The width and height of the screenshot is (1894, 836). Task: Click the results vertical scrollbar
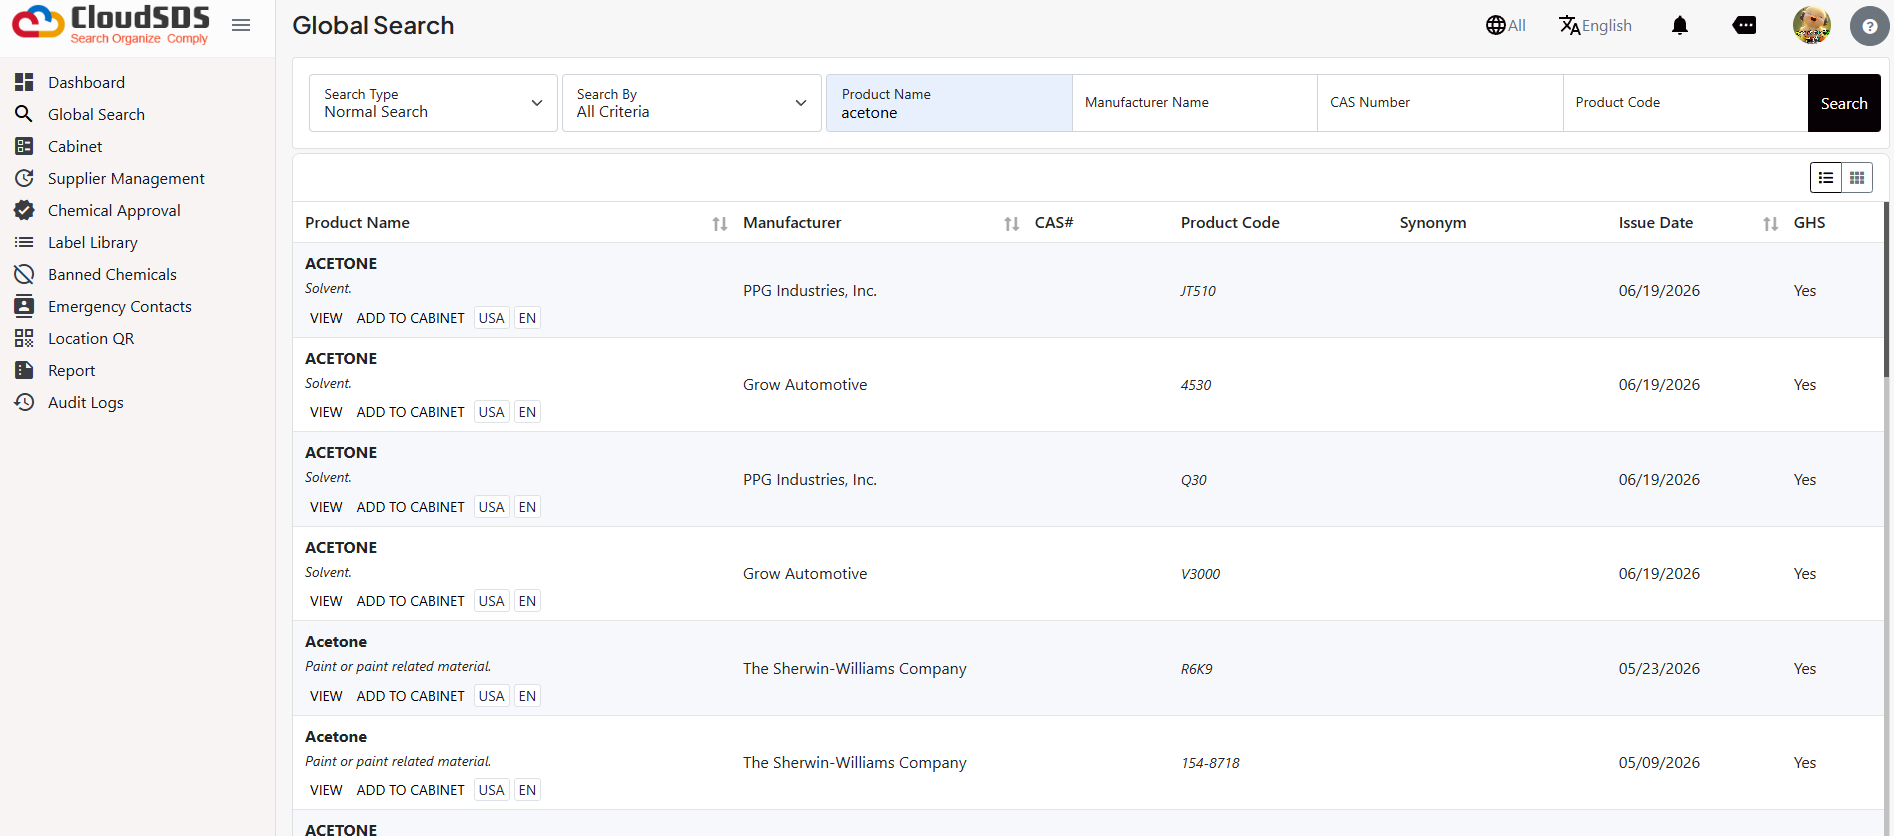(x=1886, y=290)
